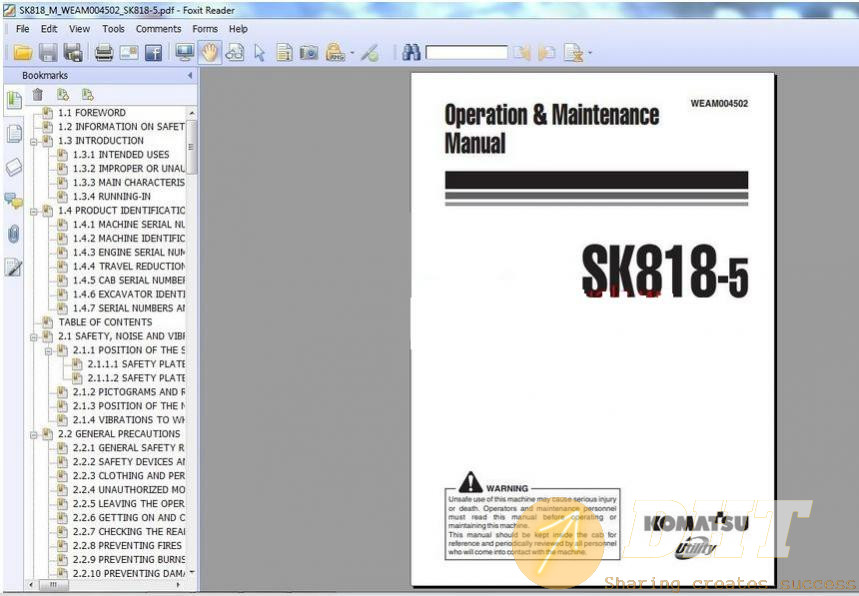
Task: Click the find text input field
Action: [467, 53]
